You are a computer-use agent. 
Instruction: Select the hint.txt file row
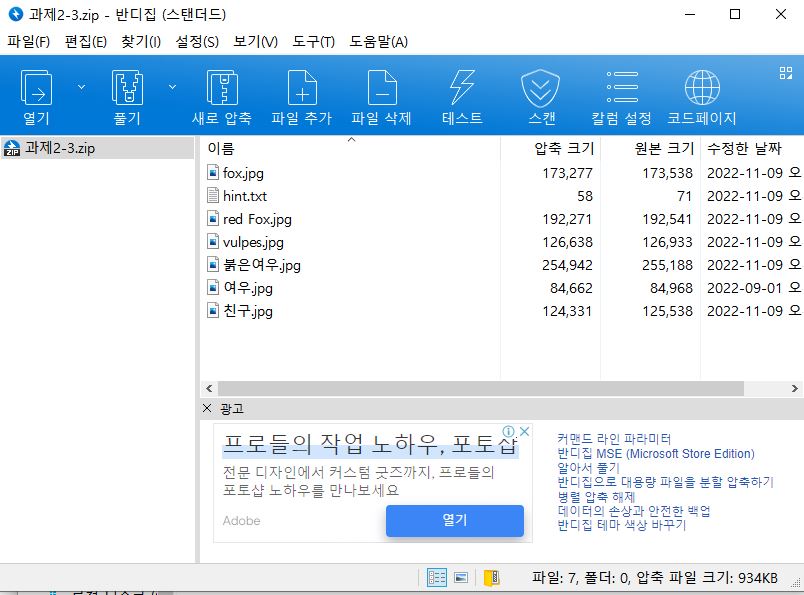point(502,196)
